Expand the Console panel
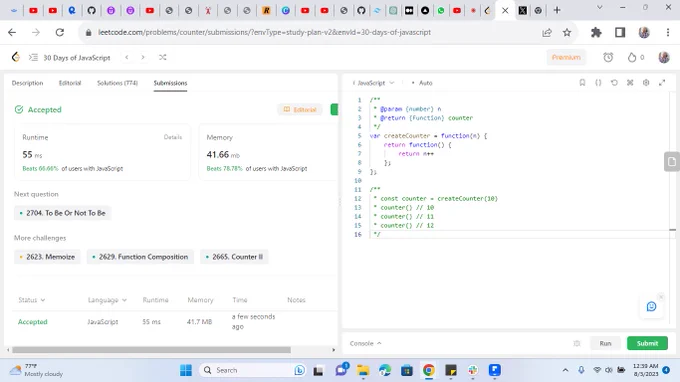680x382 pixels. click(366, 343)
